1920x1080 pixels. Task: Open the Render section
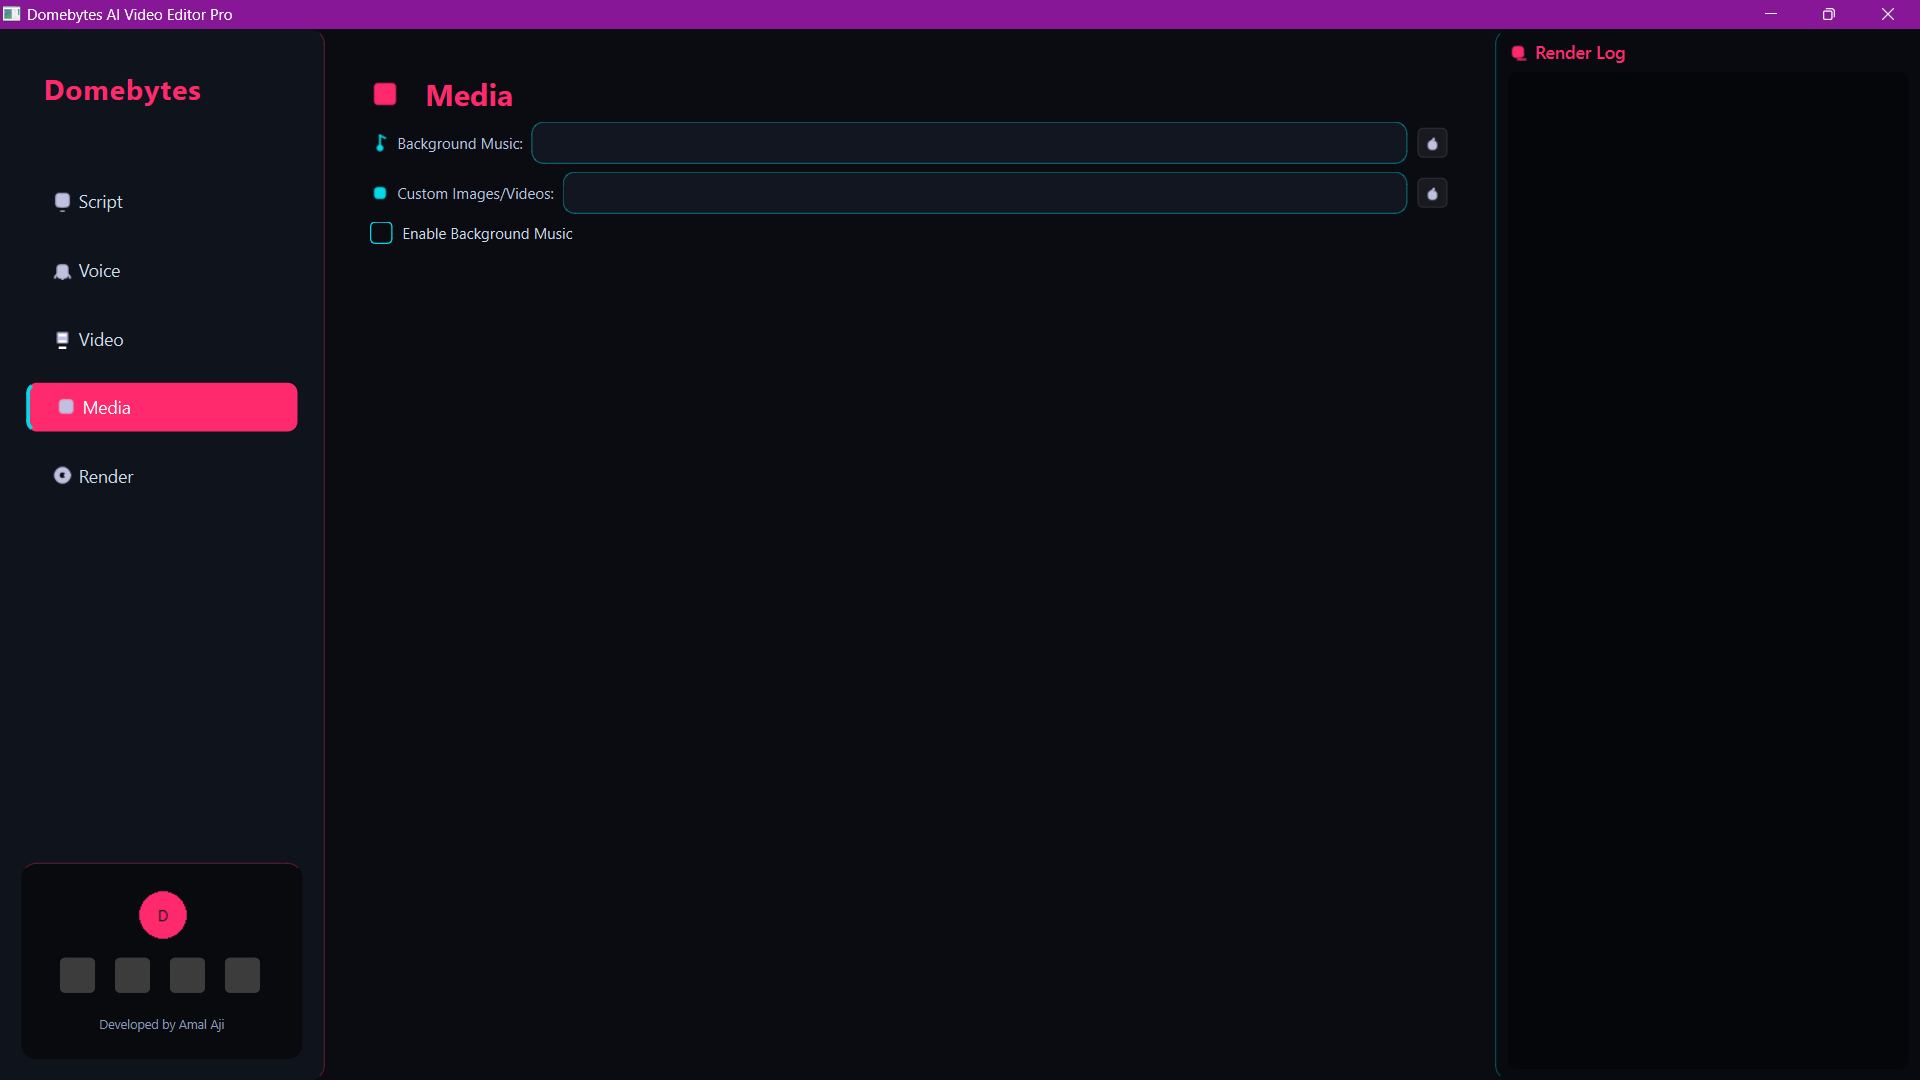[106, 476]
